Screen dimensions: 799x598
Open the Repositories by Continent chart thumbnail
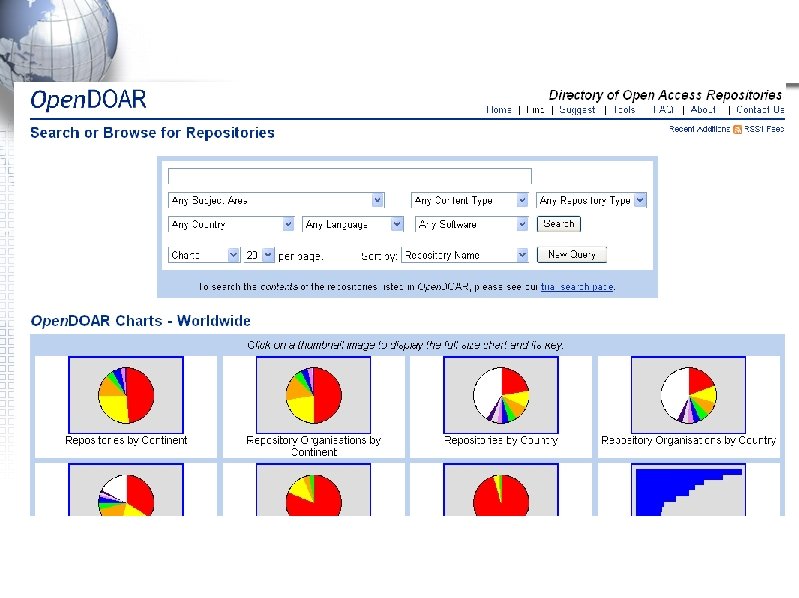point(126,395)
